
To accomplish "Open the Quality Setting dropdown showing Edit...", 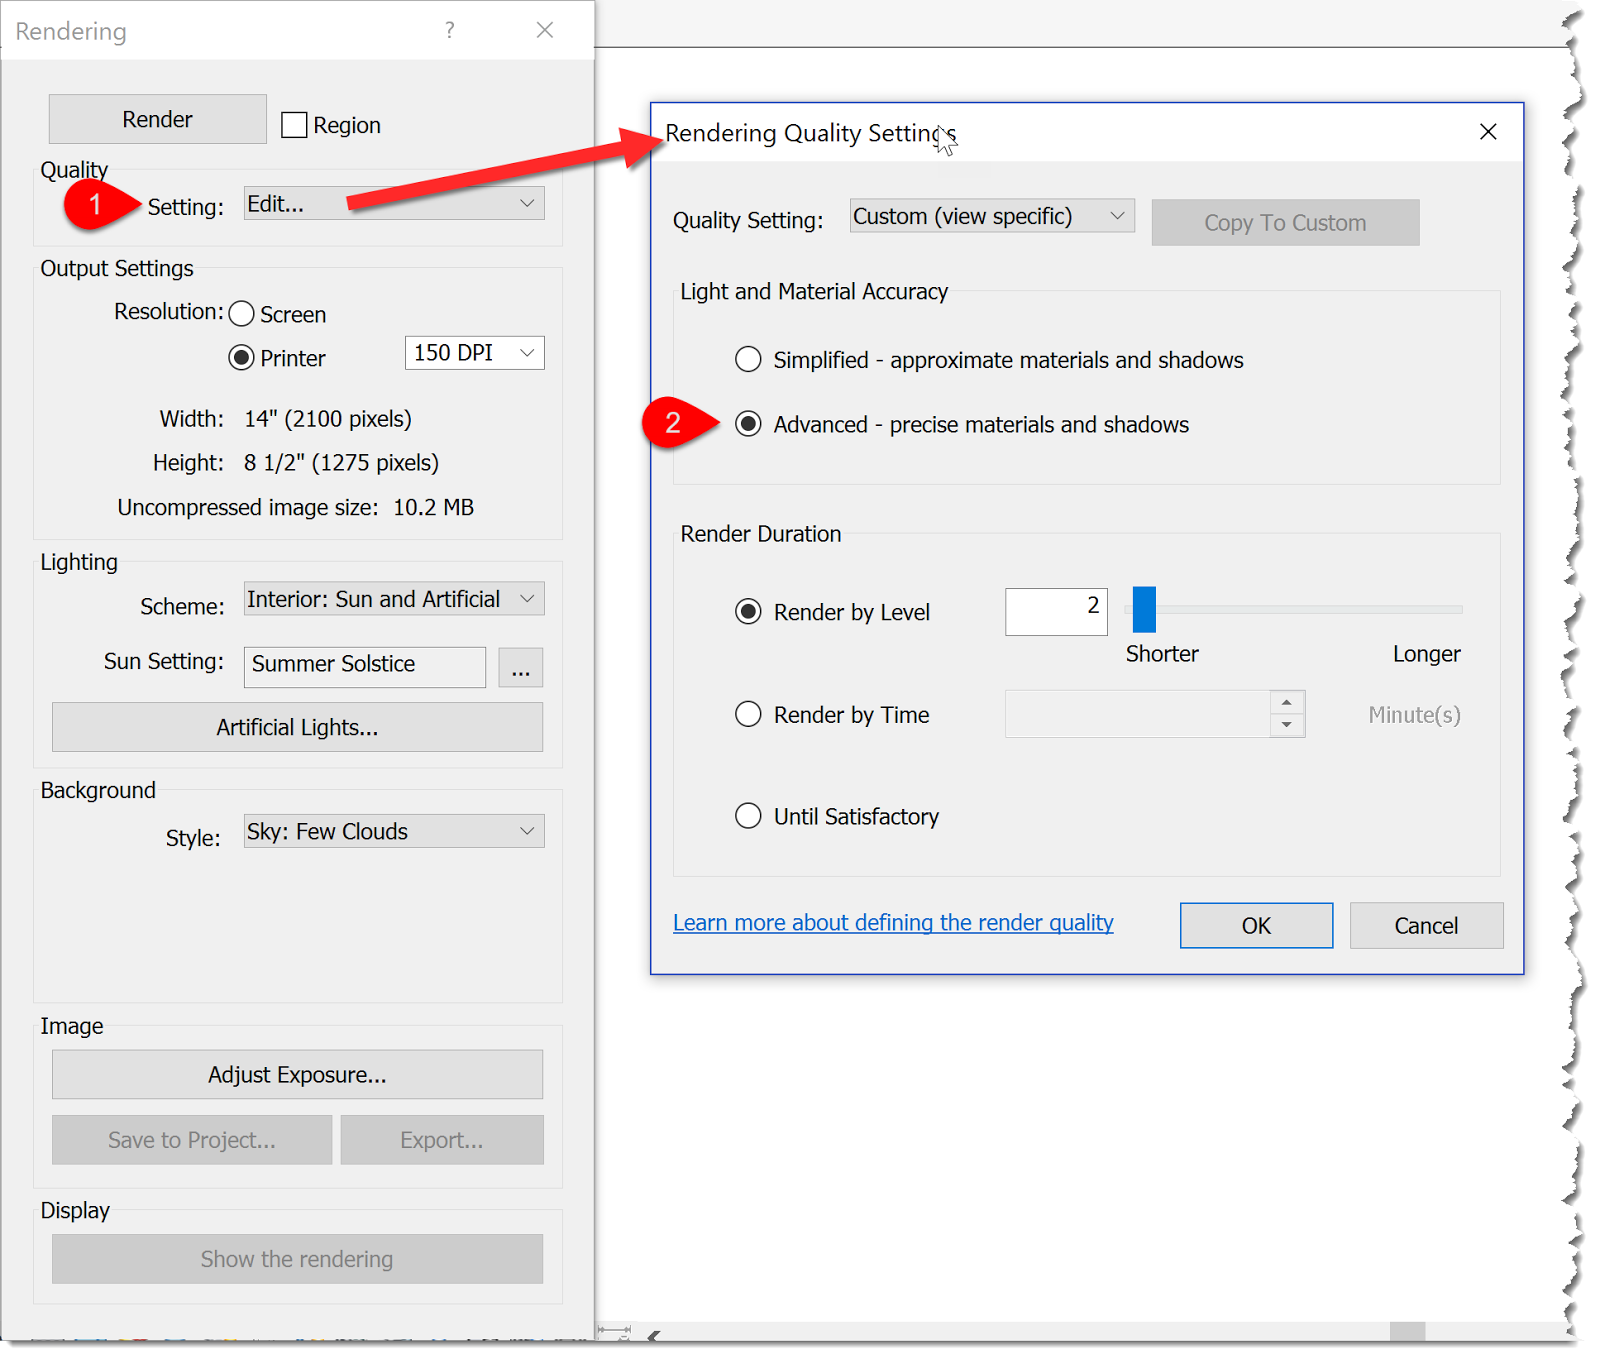I will (394, 203).
